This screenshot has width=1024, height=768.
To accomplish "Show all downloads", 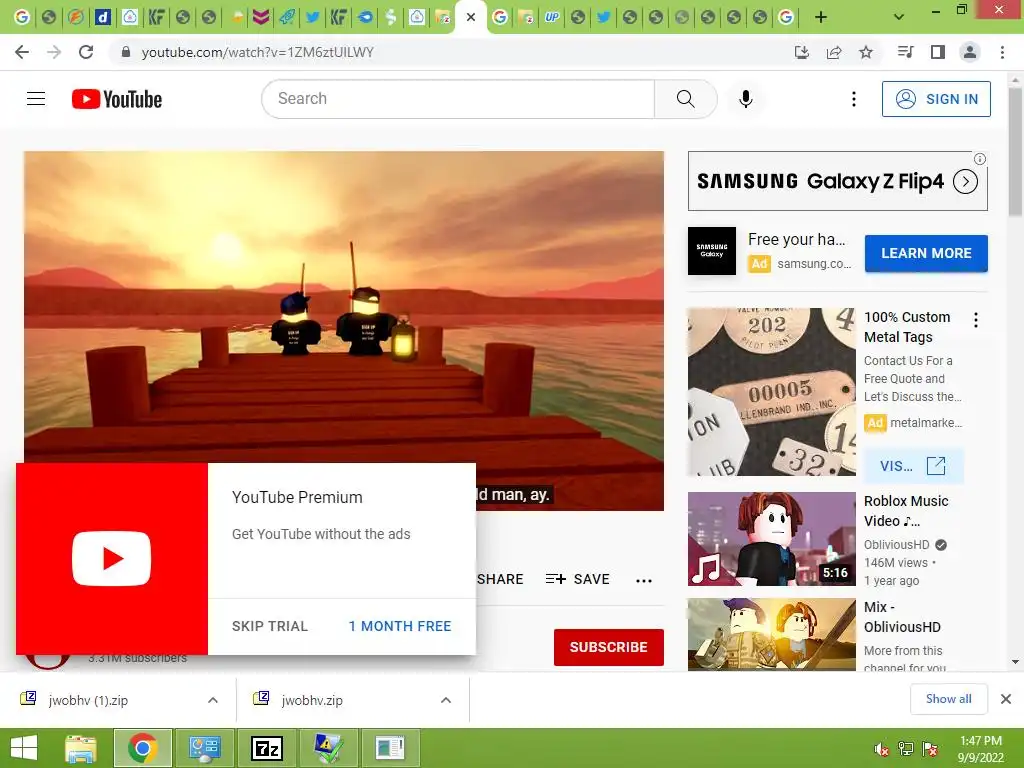I will pos(948,699).
